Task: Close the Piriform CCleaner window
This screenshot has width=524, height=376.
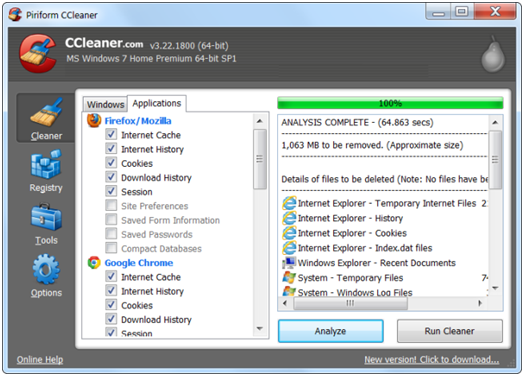Action: click(495, 12)
